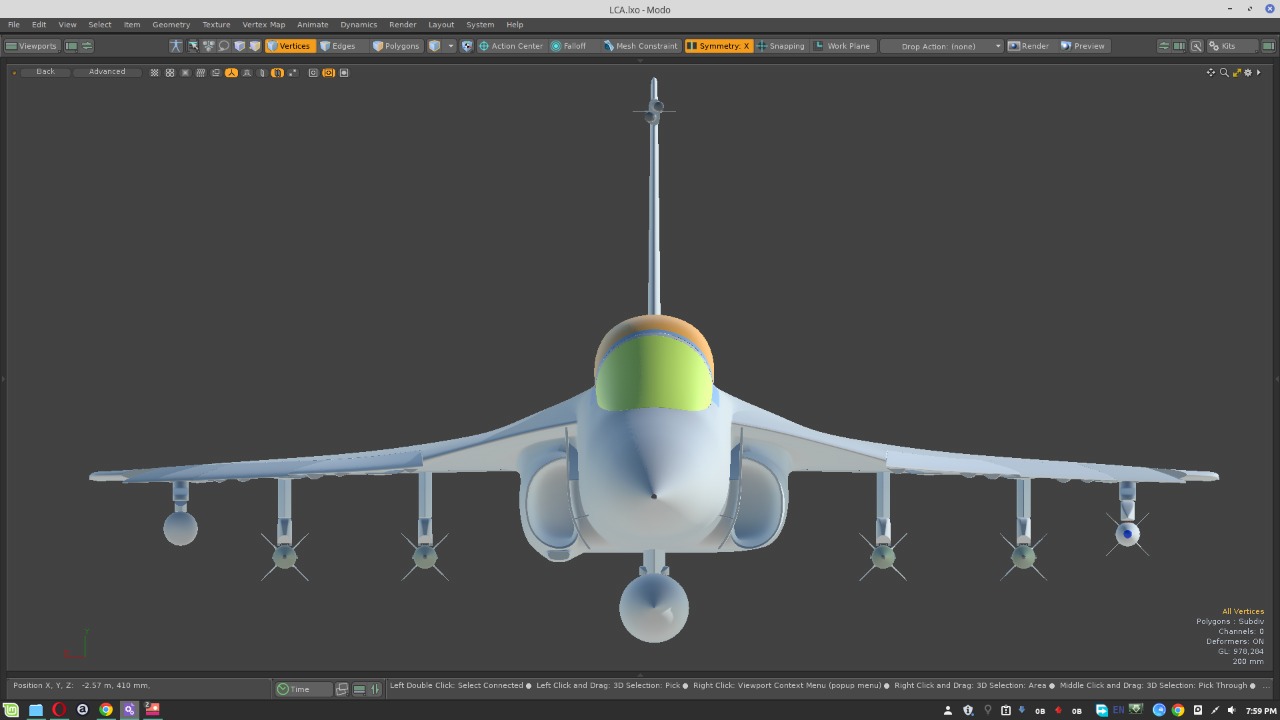Click the viewport zoom magnifier icon
The width and height of the screenshot is (1280, 720).
coord(1224,72)
